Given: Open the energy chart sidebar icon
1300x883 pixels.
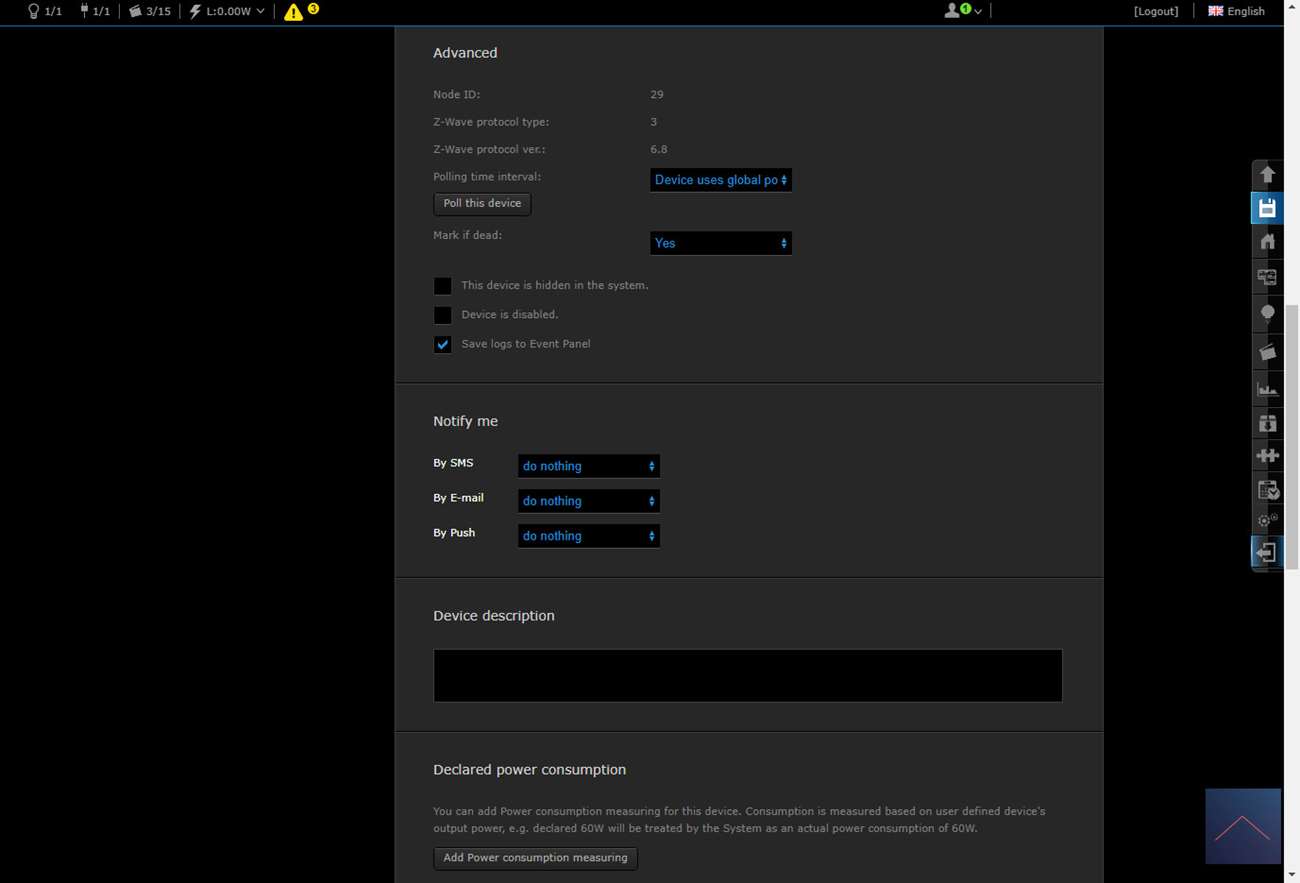Looking at the screenshot, I should click(1267, 389).
